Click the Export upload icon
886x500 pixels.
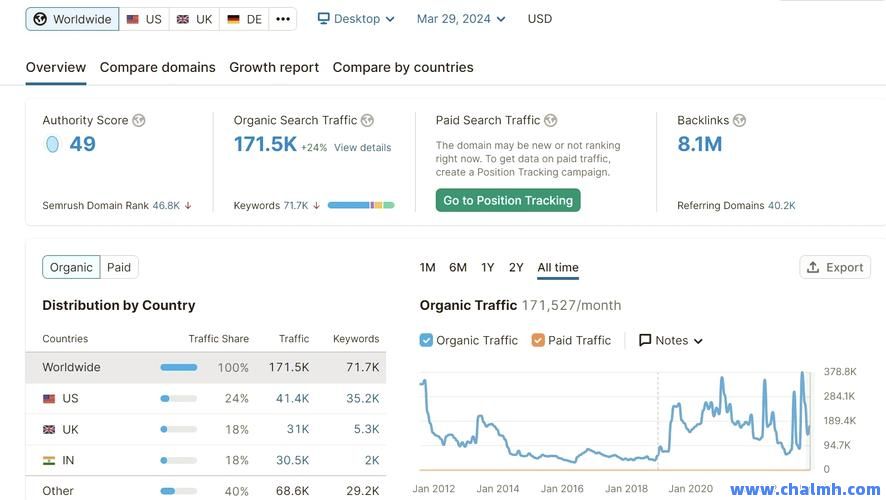coord(813,267)
